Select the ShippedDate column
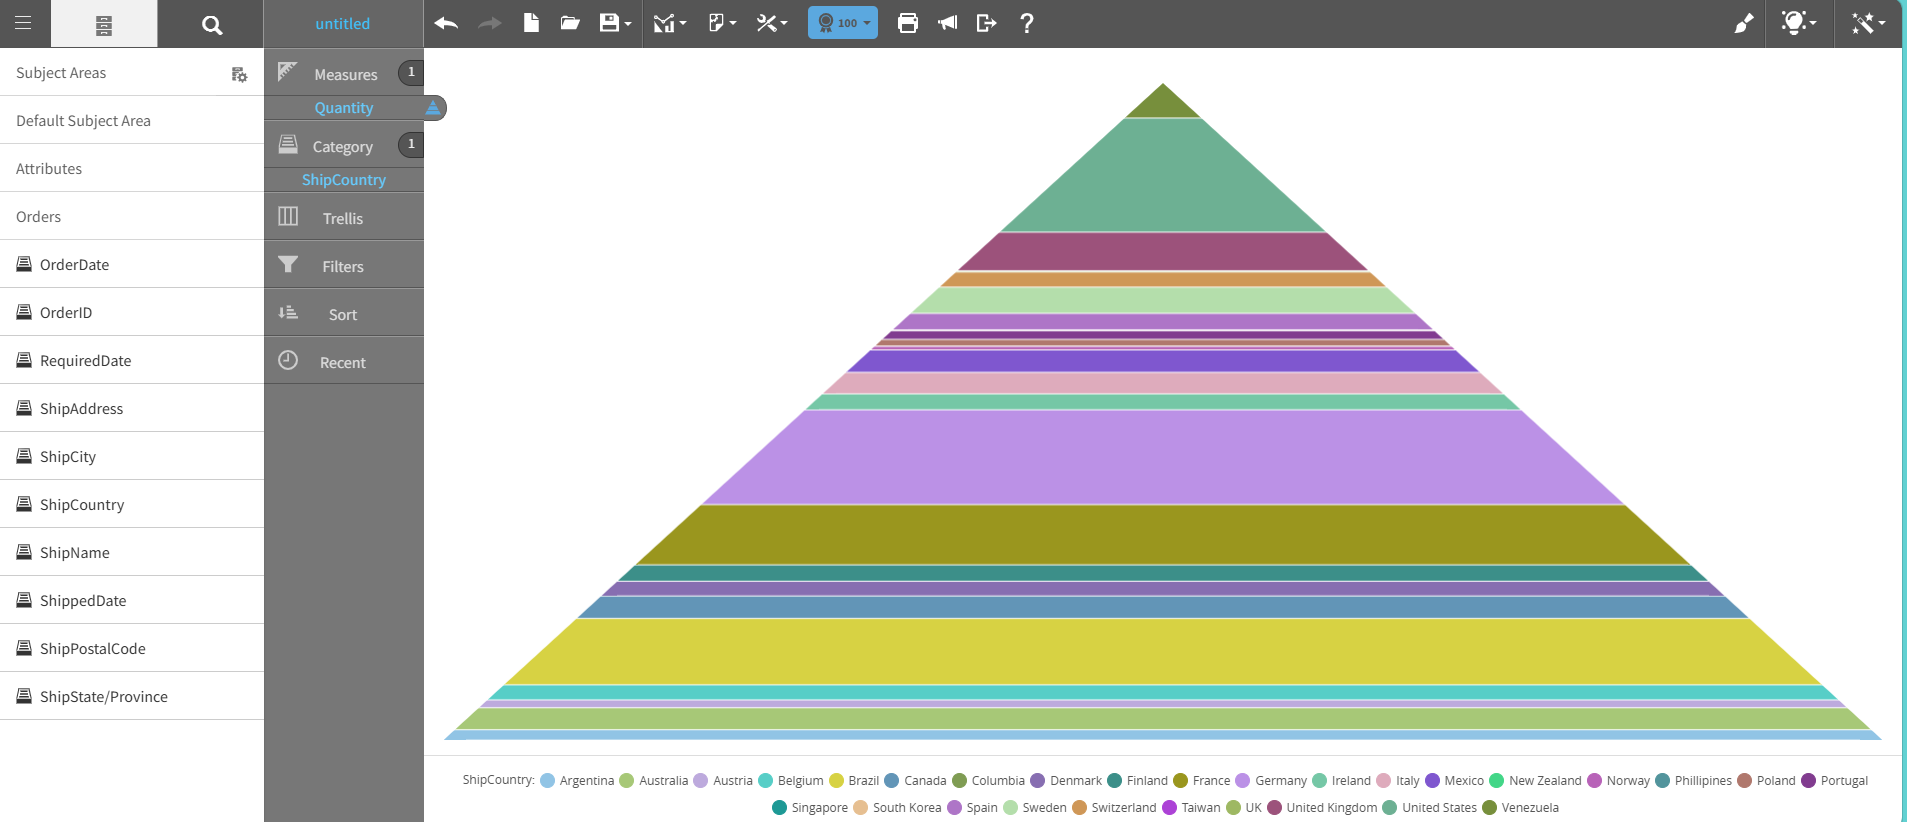 [132, 600]
